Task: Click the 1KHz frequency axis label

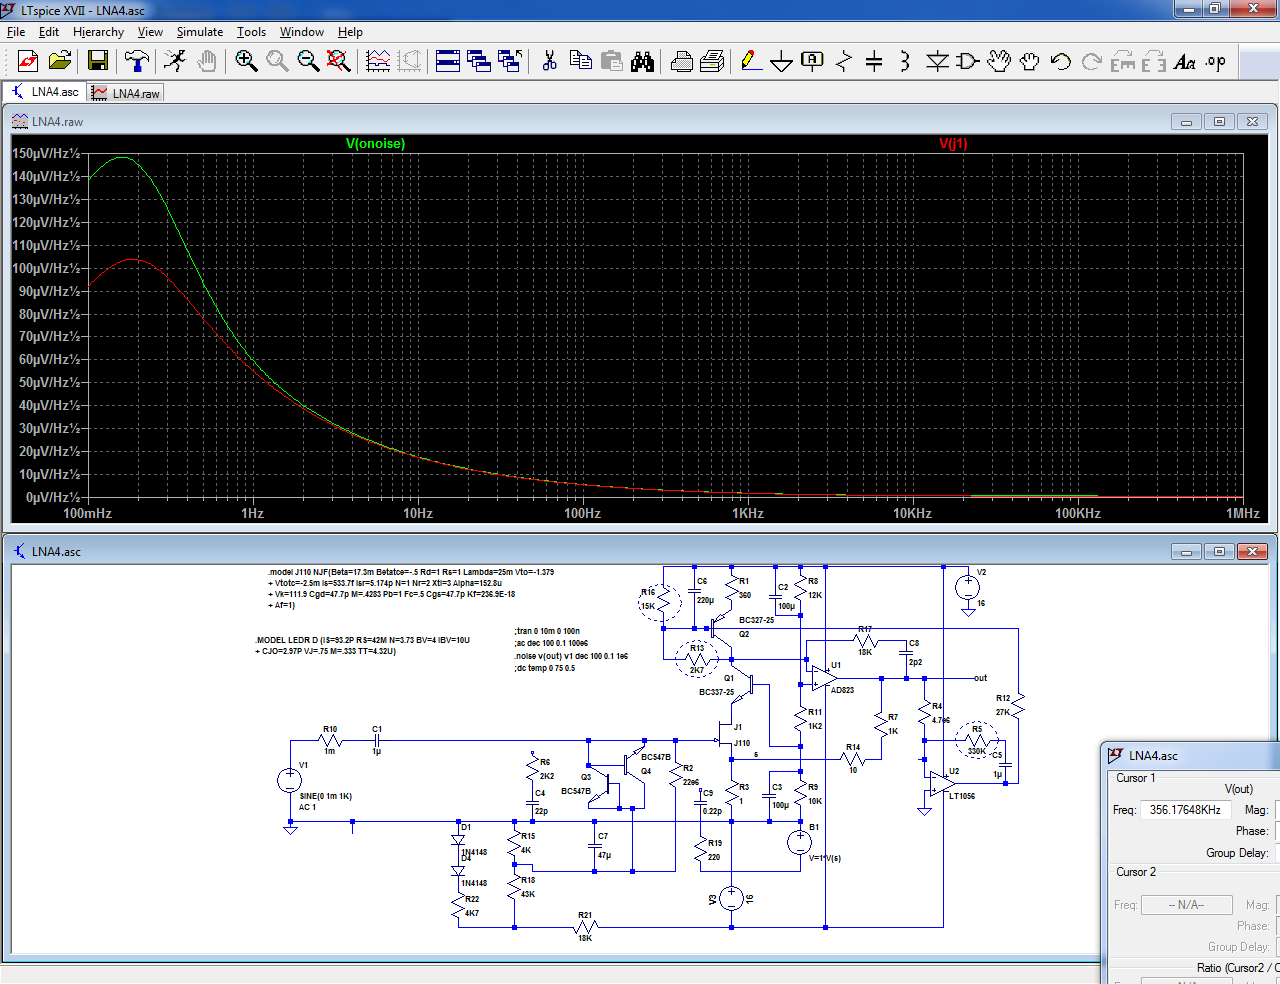Action: point(747,513)
